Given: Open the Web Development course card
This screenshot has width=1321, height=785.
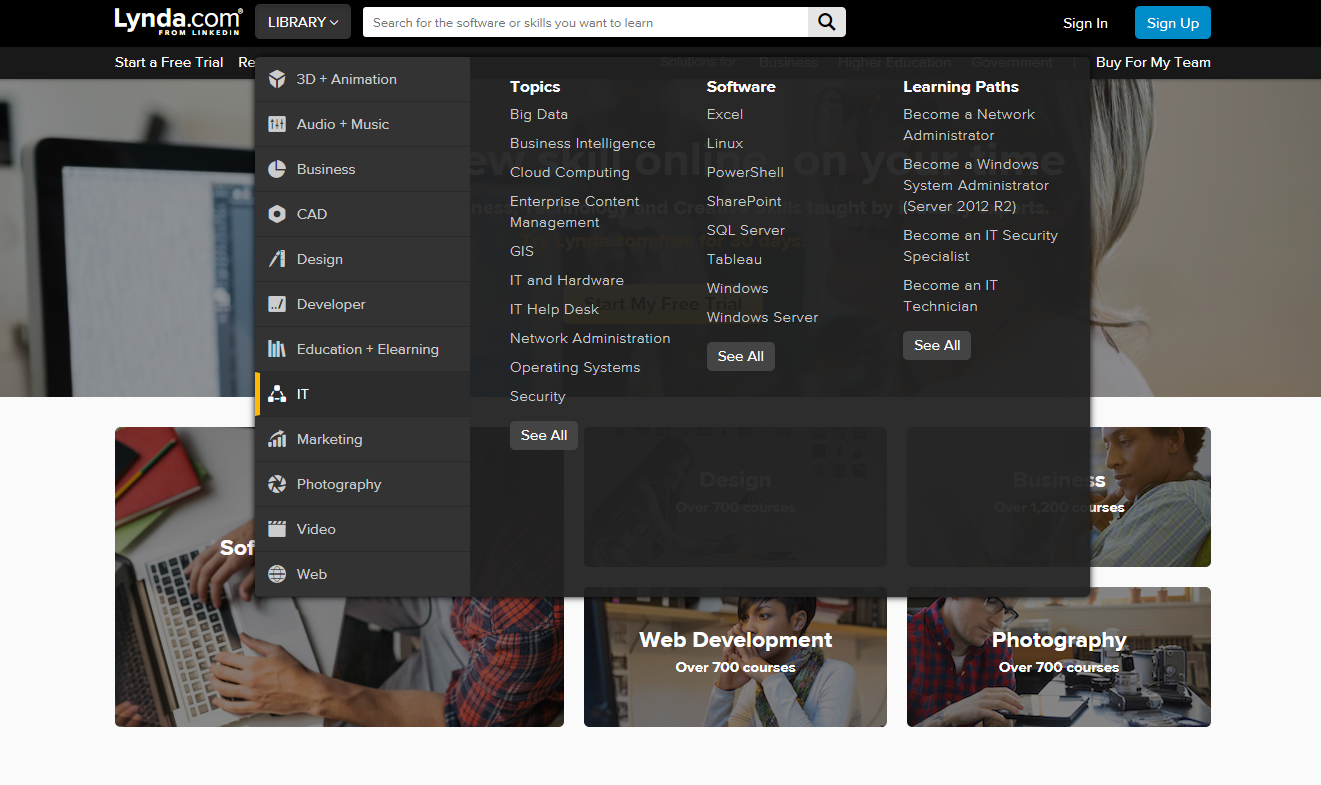Looking at the screenshot, I should (735, 657).
